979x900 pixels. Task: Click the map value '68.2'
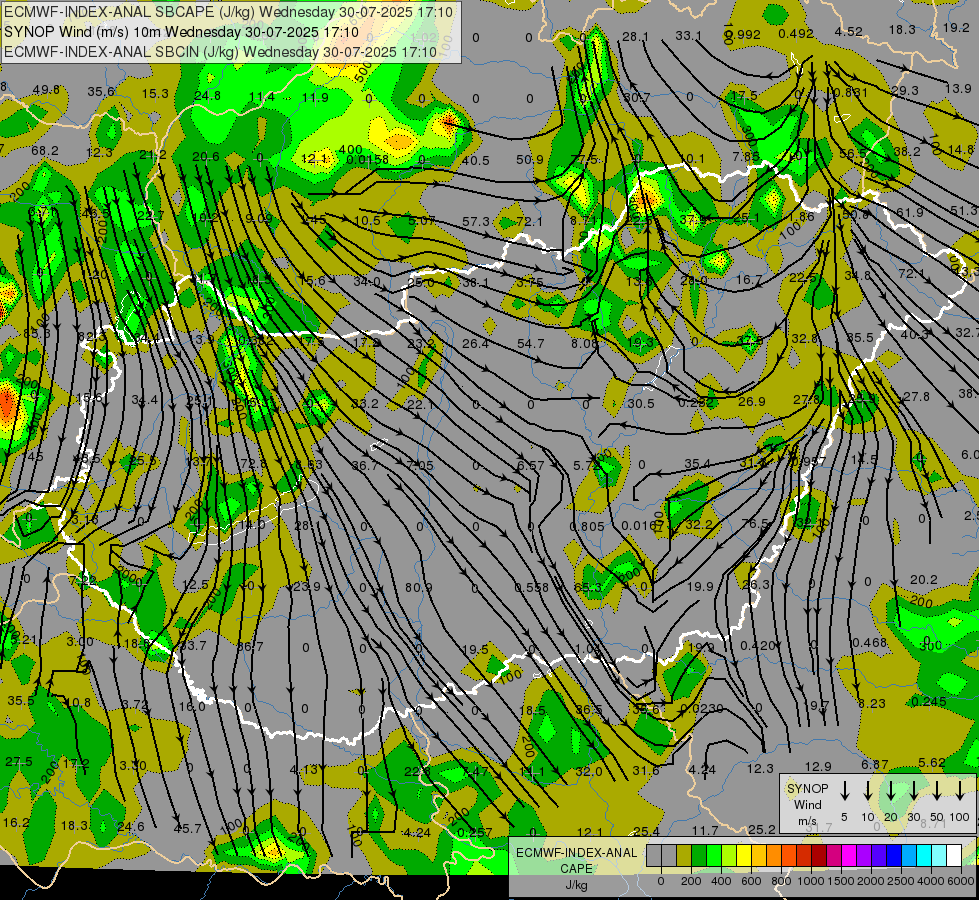click(x=44, y=151)
